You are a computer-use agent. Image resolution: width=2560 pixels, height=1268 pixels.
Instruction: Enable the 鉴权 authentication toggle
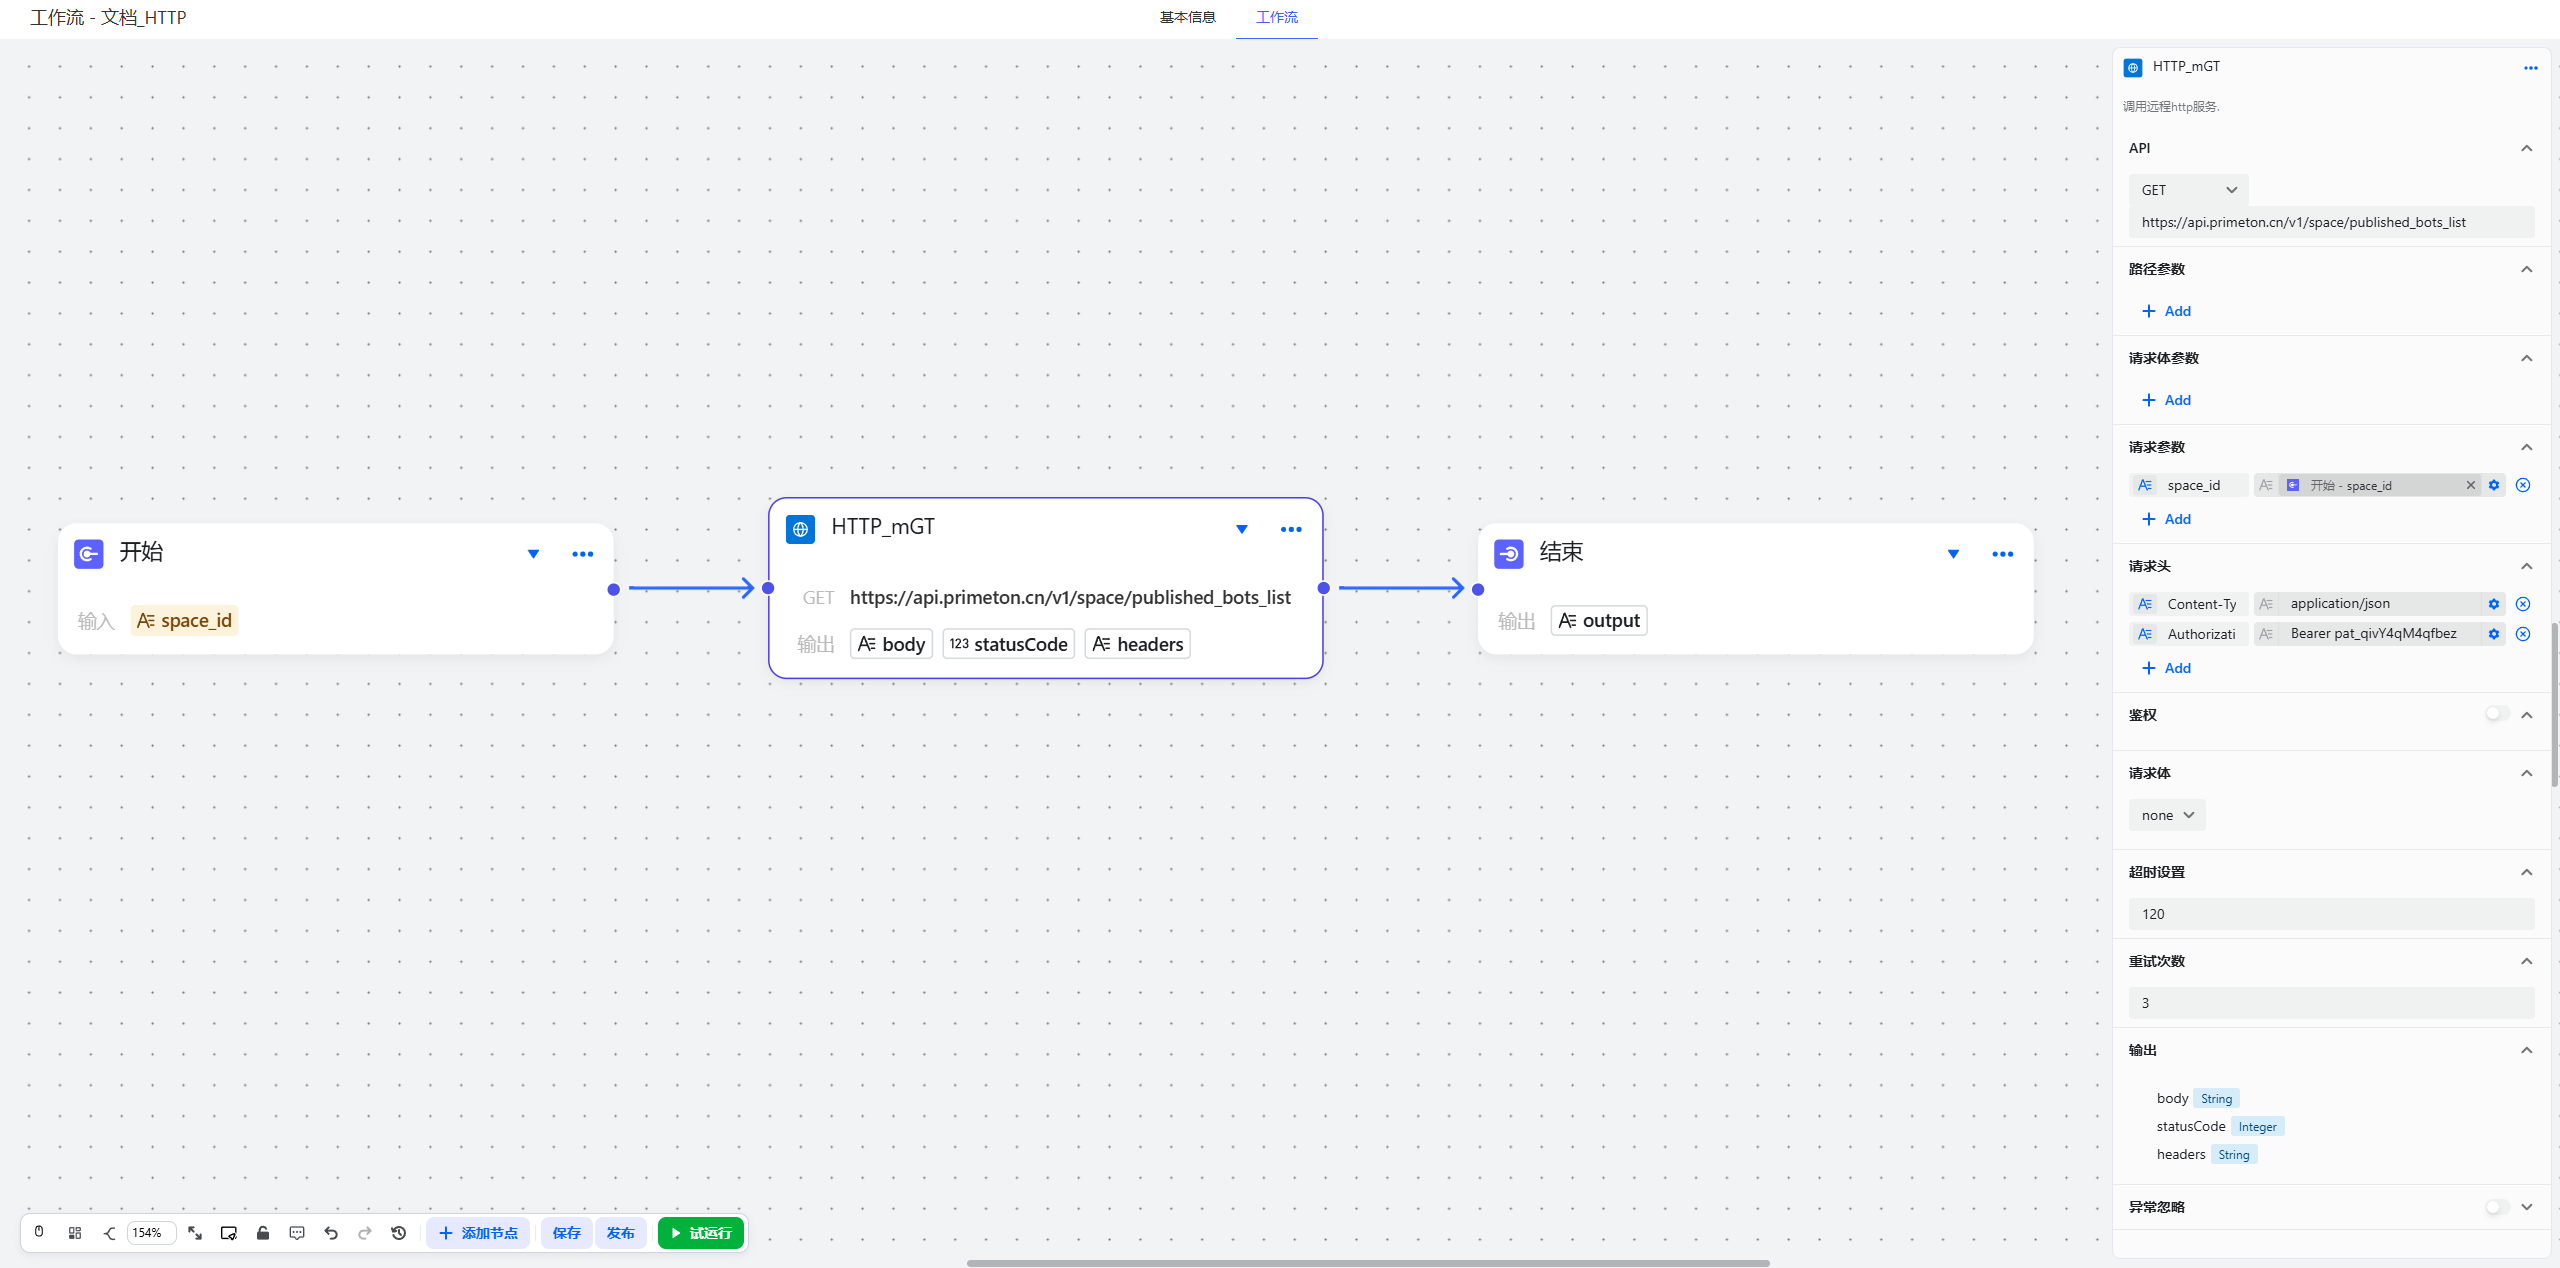tap(2495, 714)
